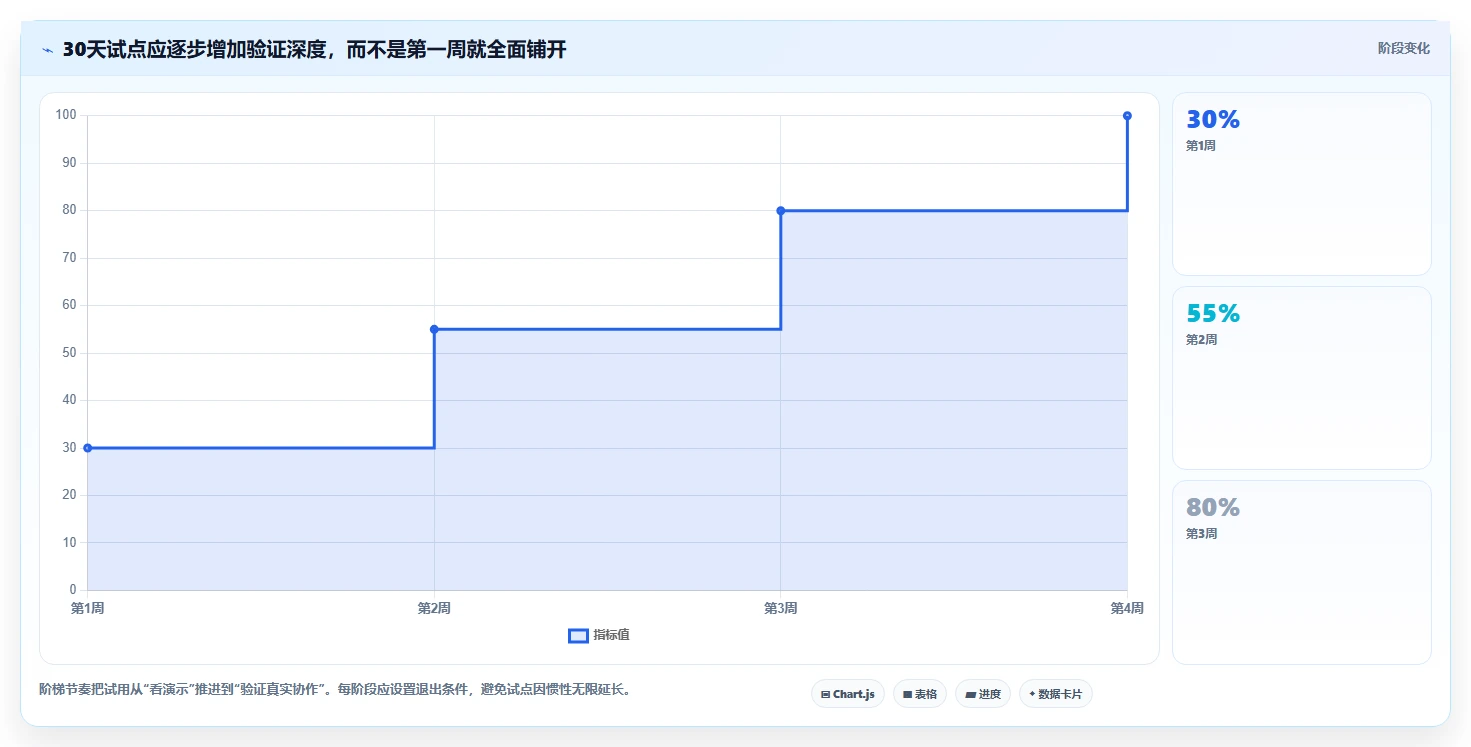
Task: Click the footnote text starting 阶梯节奏
Action: pos(335,690)
